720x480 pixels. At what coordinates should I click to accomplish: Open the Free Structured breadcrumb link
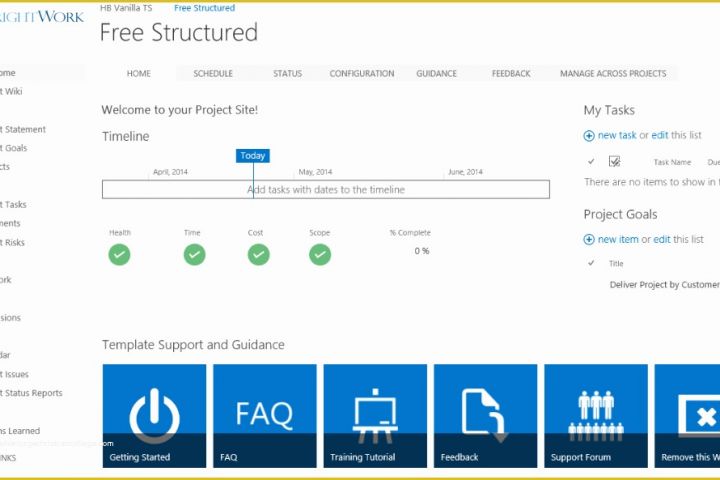click(x=204, y=8)
